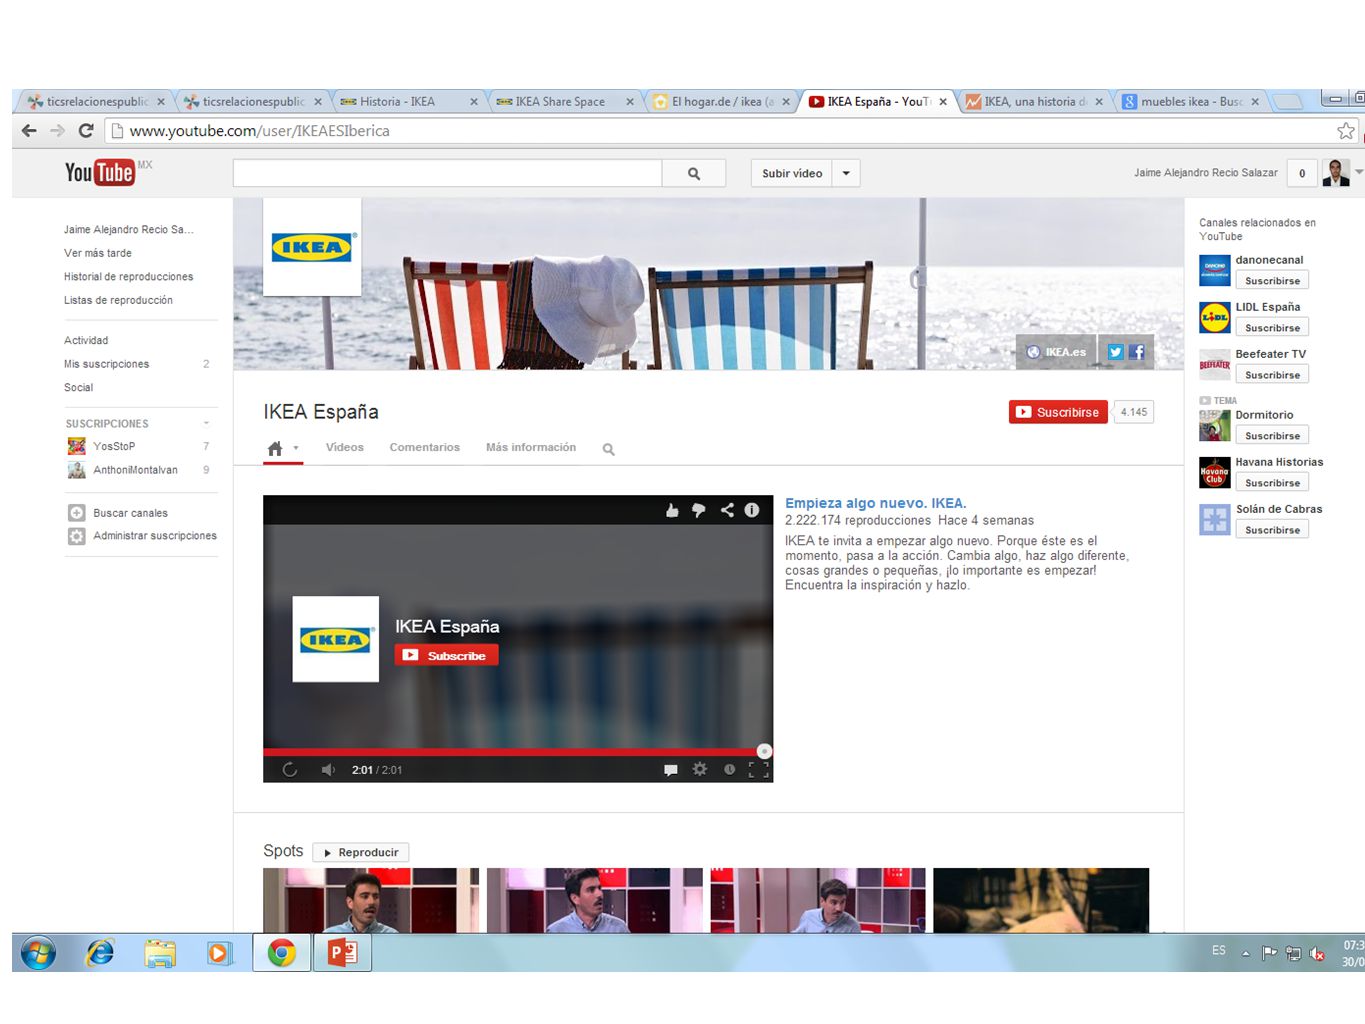Open the YosStoP subscription channel
The width and height of the screenshot is (1365, 1024).
point(114,446)
